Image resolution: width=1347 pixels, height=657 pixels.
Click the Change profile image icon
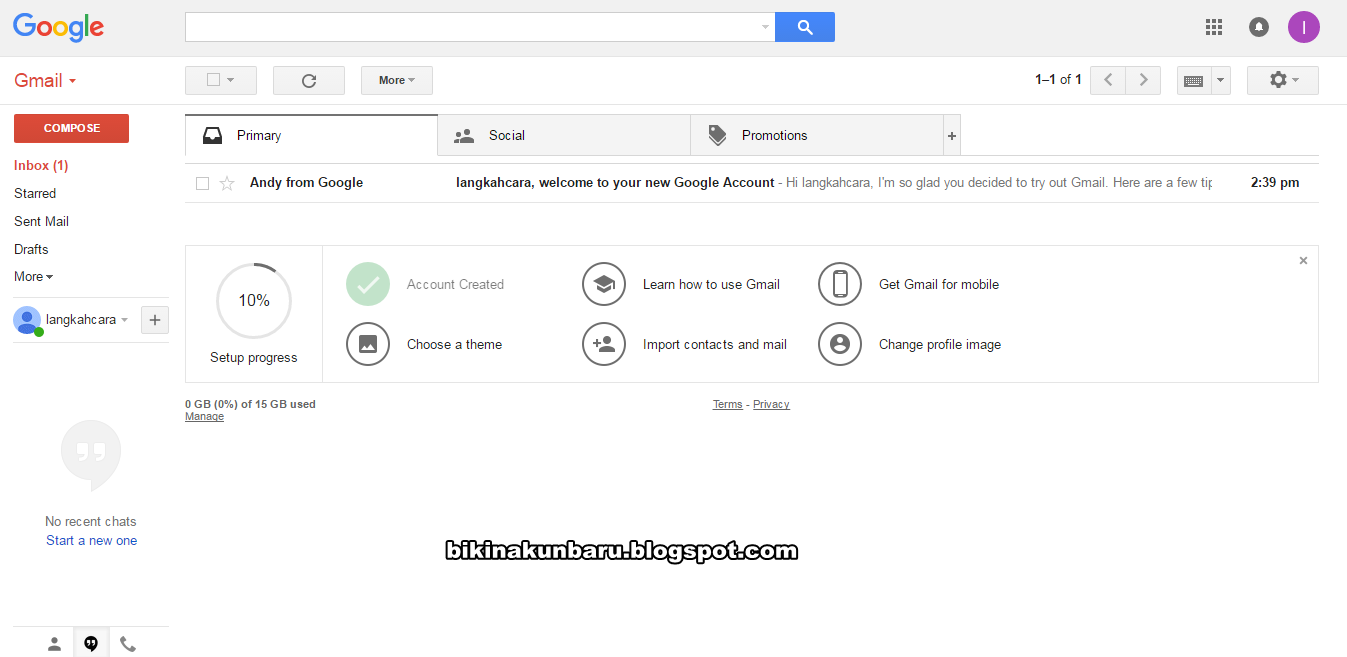[x=840, y=344]
